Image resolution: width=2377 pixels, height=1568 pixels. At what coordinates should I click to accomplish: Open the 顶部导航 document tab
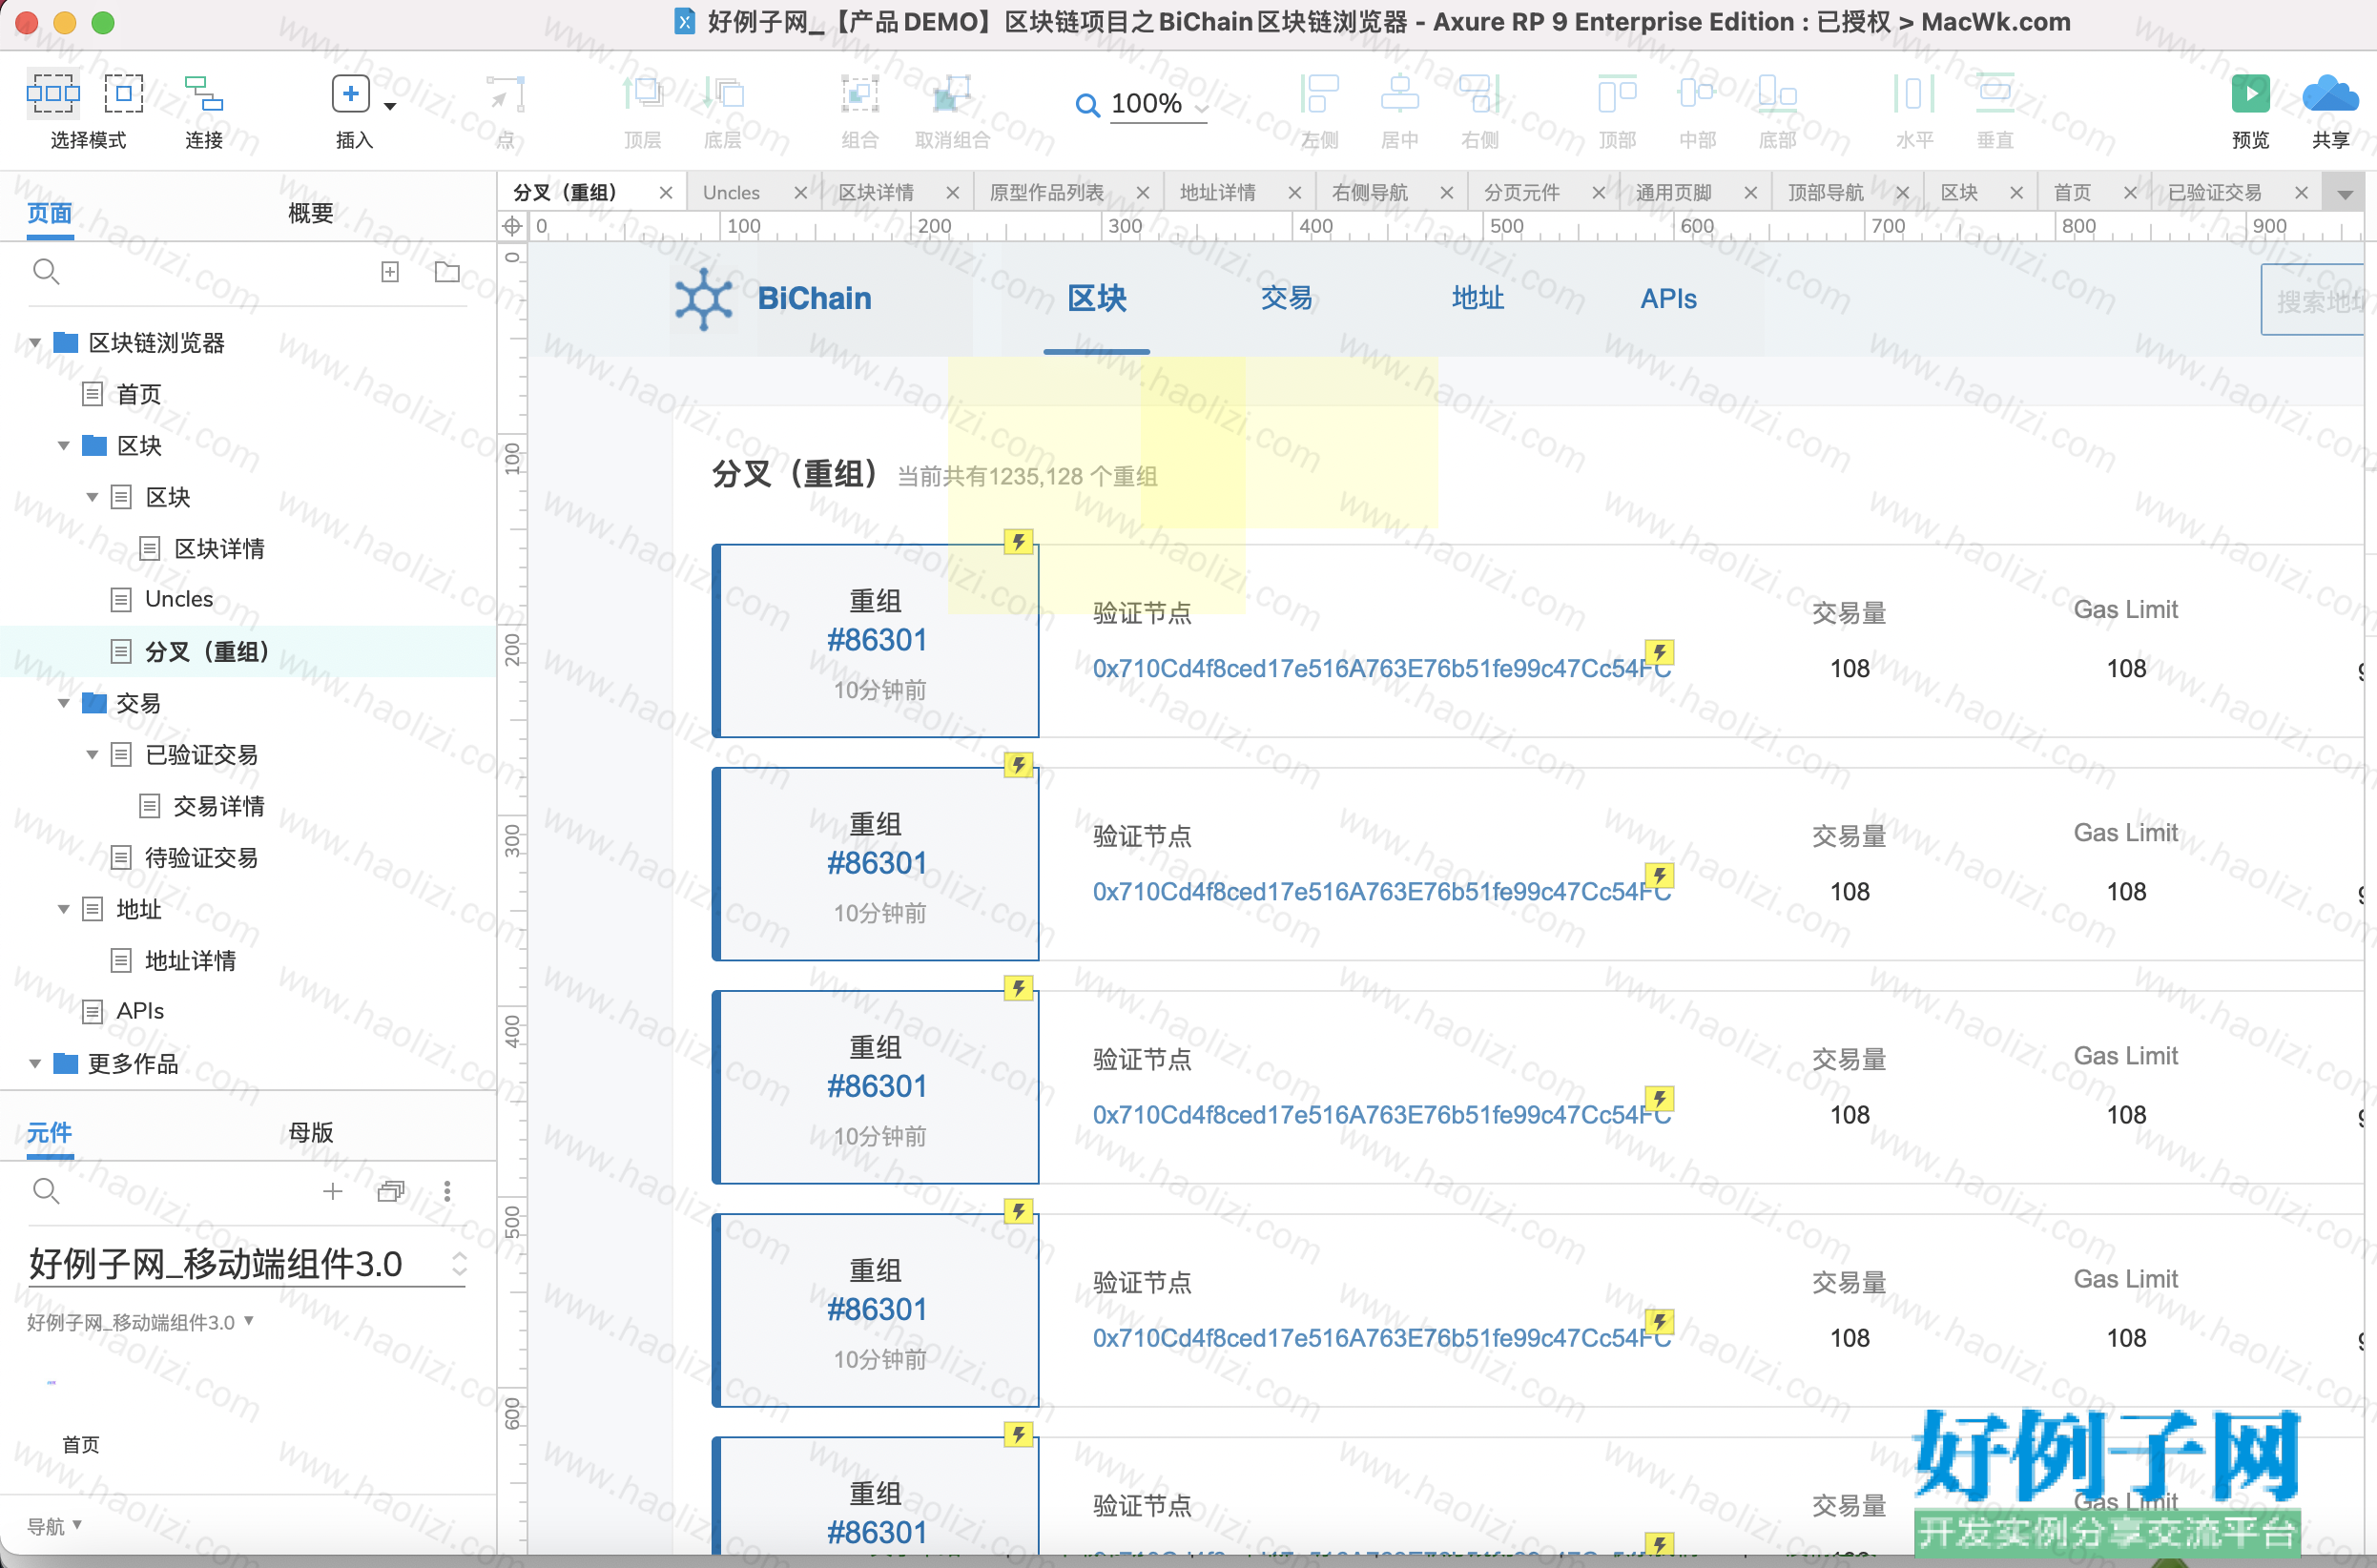pos(1825,192)
